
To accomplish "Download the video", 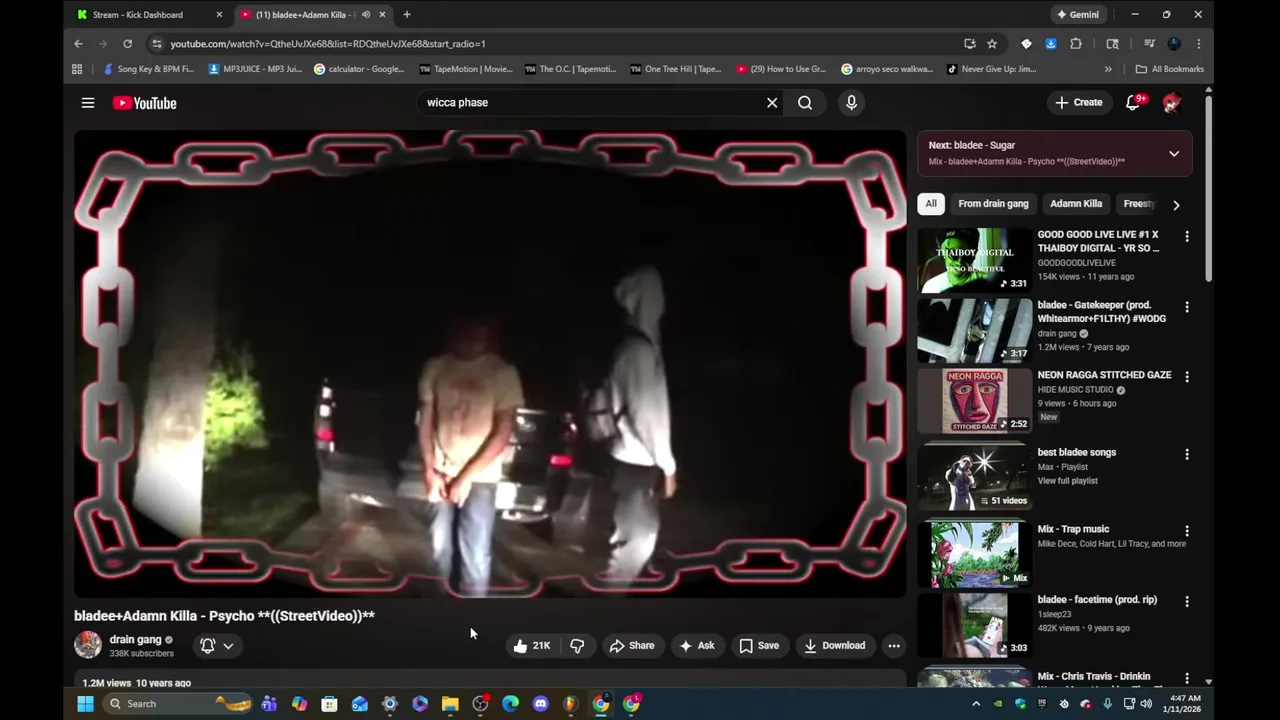I will click(835, 646).
